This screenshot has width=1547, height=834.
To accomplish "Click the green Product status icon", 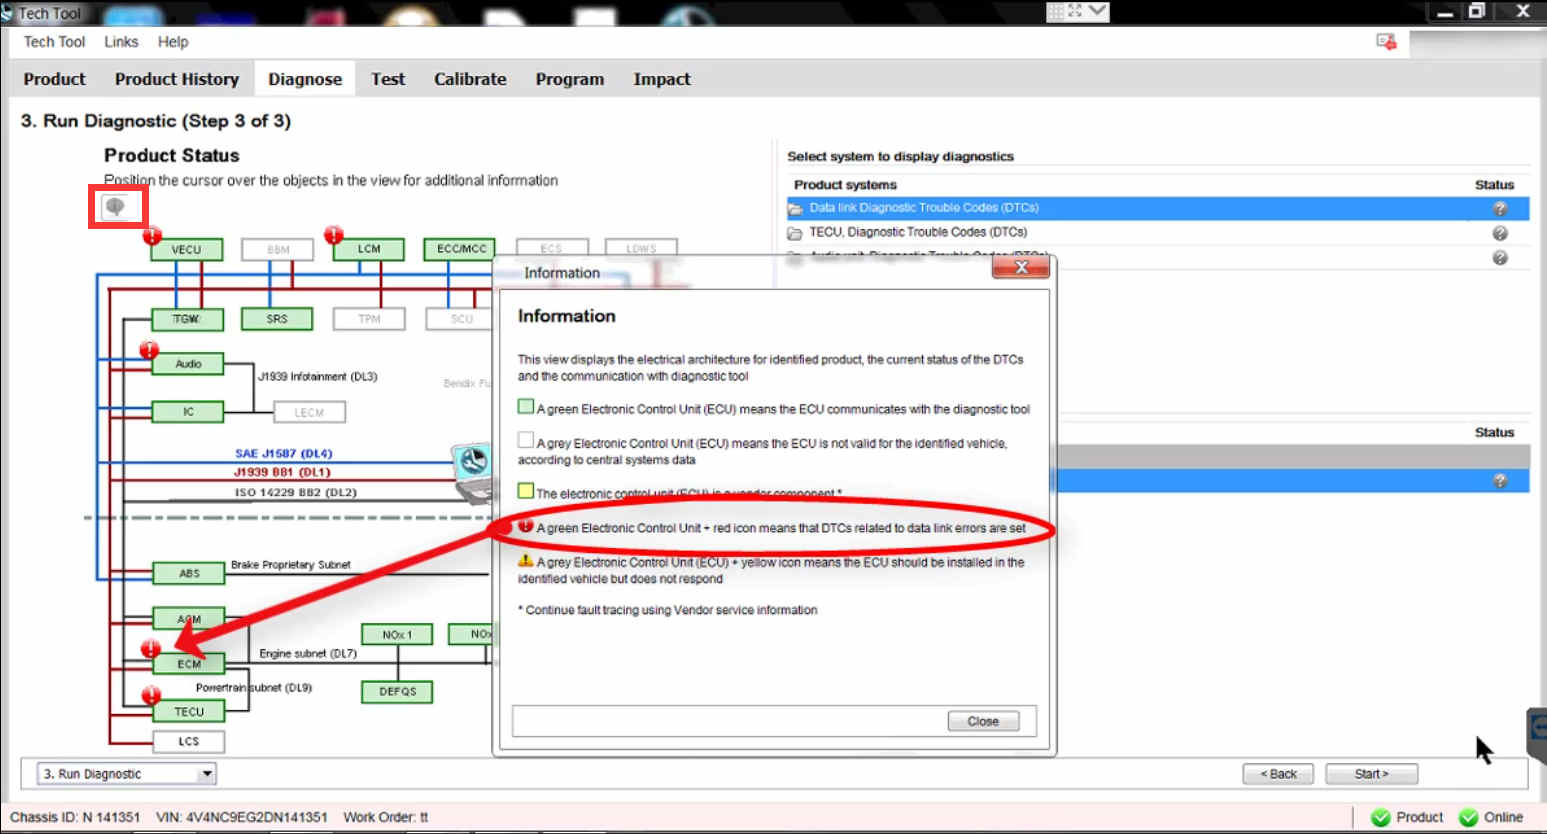I will [1381, 818].
